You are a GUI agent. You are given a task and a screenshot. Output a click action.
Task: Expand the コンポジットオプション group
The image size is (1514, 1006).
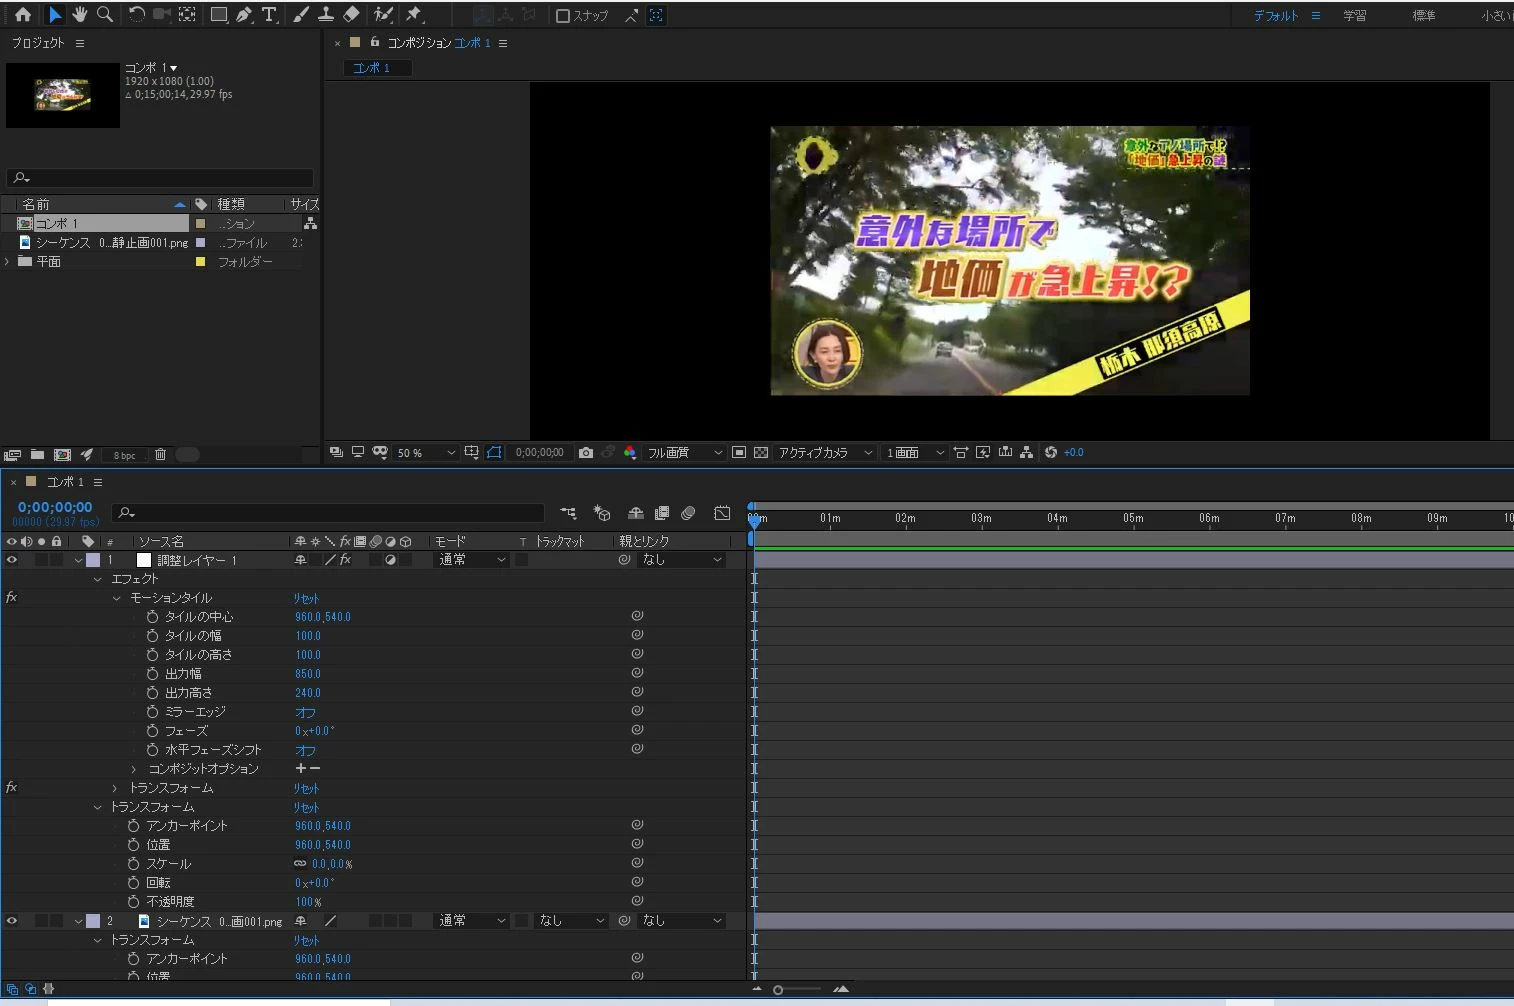coord(134,769)
